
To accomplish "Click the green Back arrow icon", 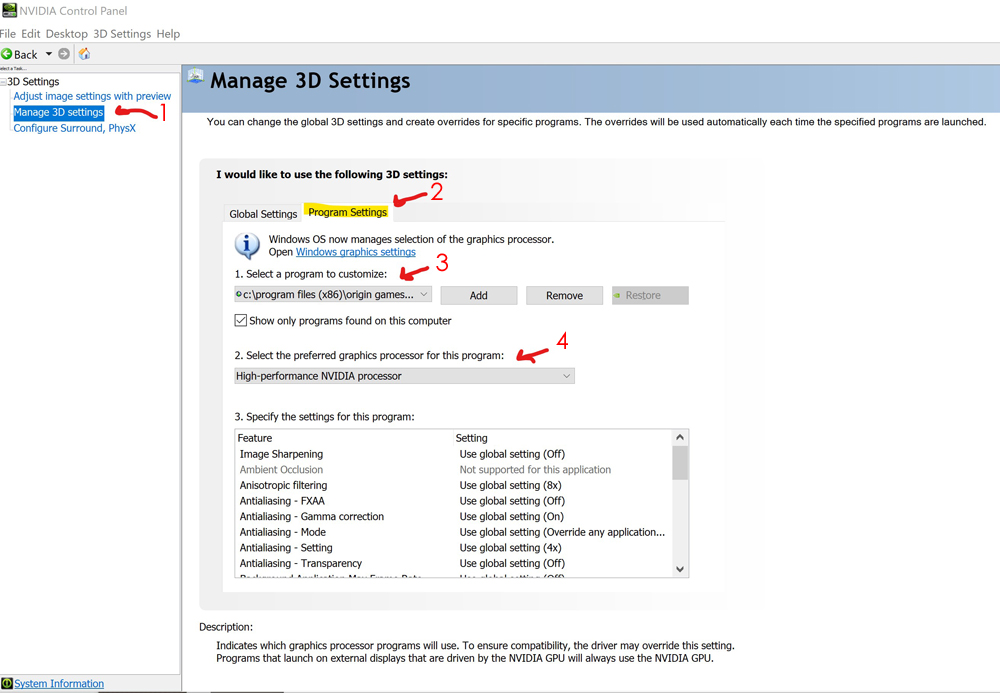I will 7,54.
